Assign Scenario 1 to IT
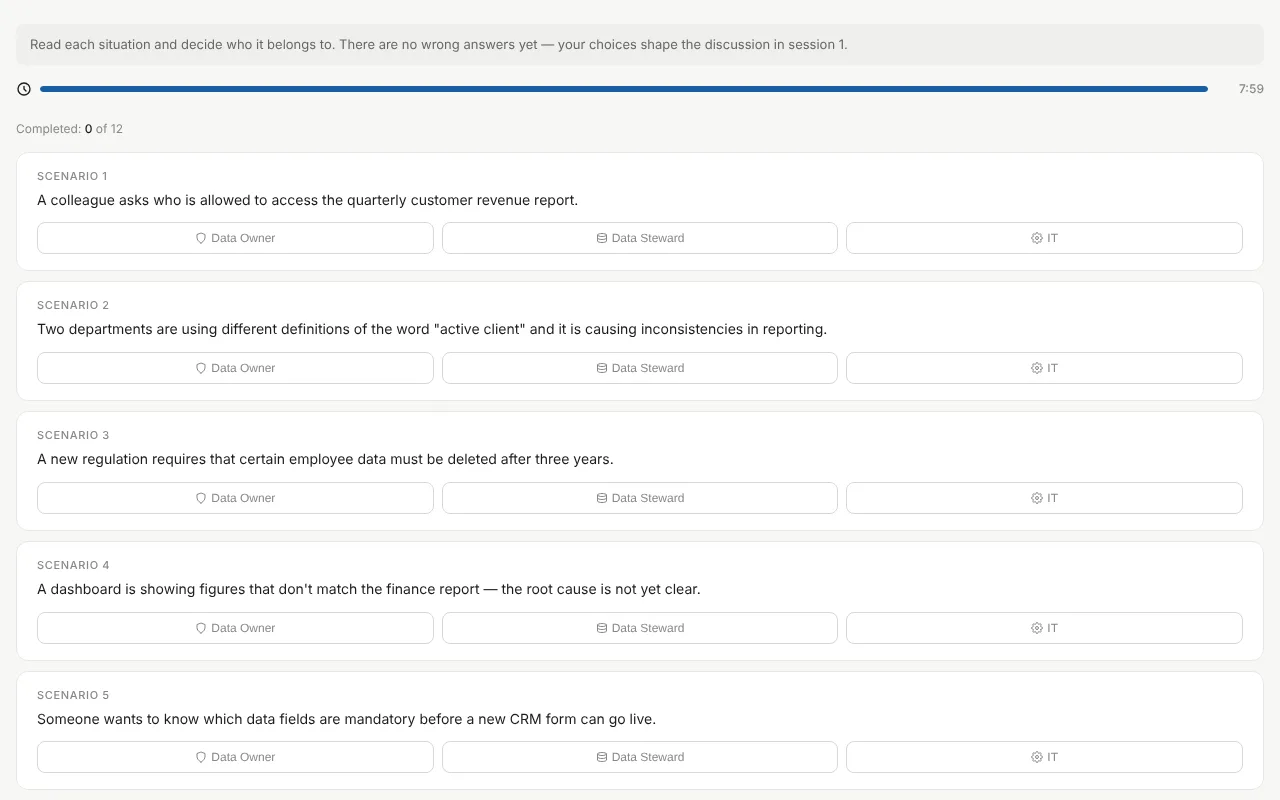 point(1044,238)
